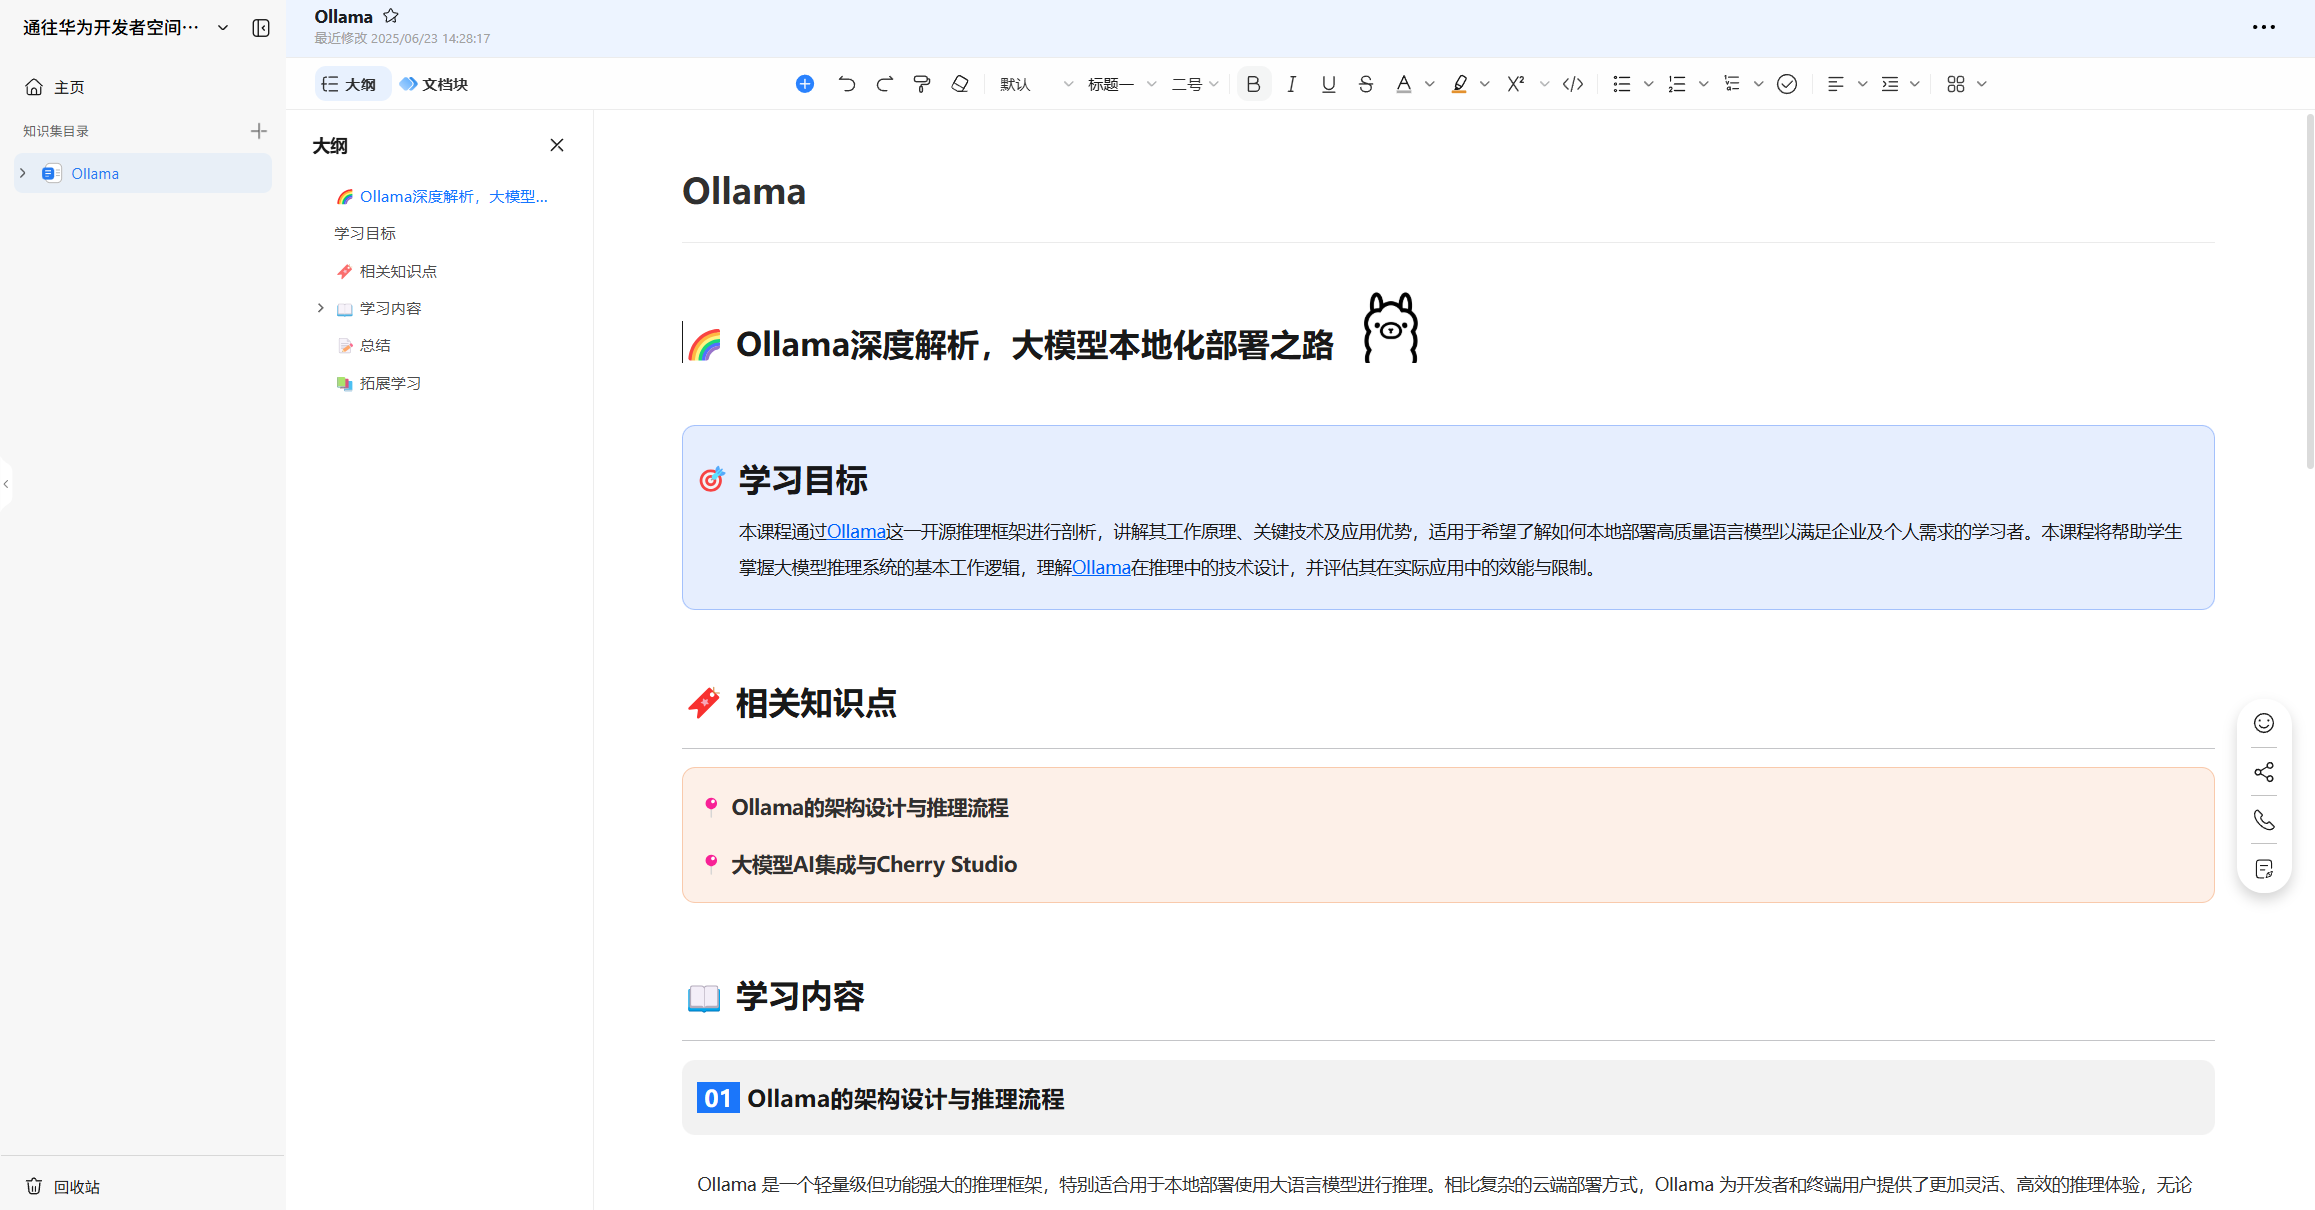Screen dimensions: 2315x1210
Task: Open the font dropdown labeled 默认
Action: point(1036,84)
